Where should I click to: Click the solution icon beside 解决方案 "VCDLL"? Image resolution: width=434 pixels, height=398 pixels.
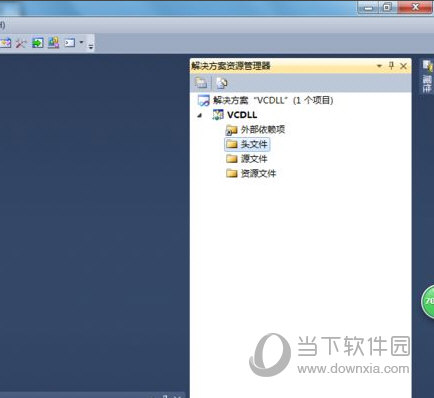point(203,100)
